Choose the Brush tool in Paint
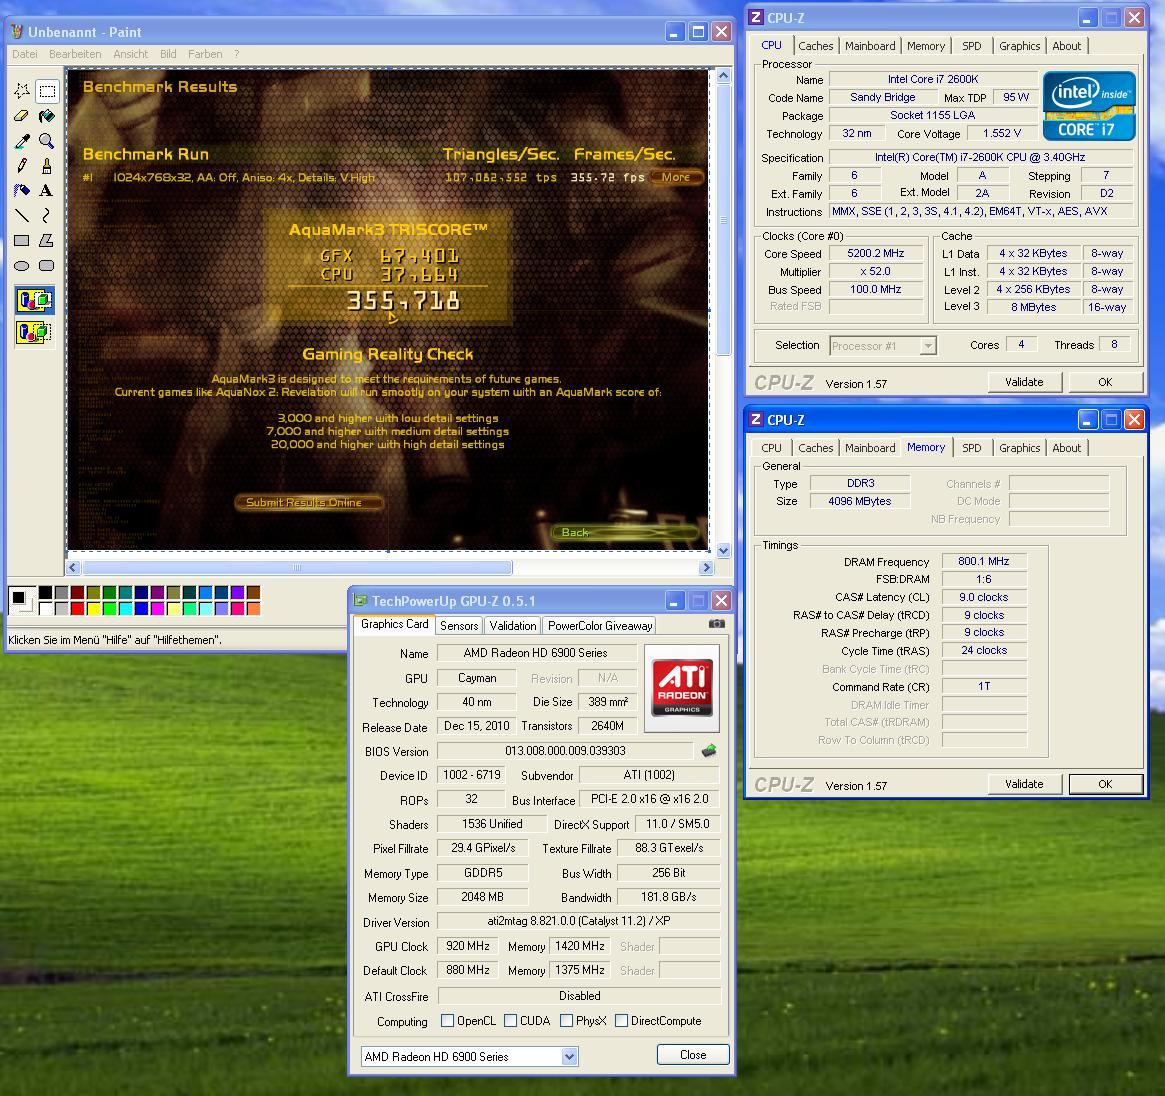Viewport: 1165px width, 1096px height. (x=47, y=166)
